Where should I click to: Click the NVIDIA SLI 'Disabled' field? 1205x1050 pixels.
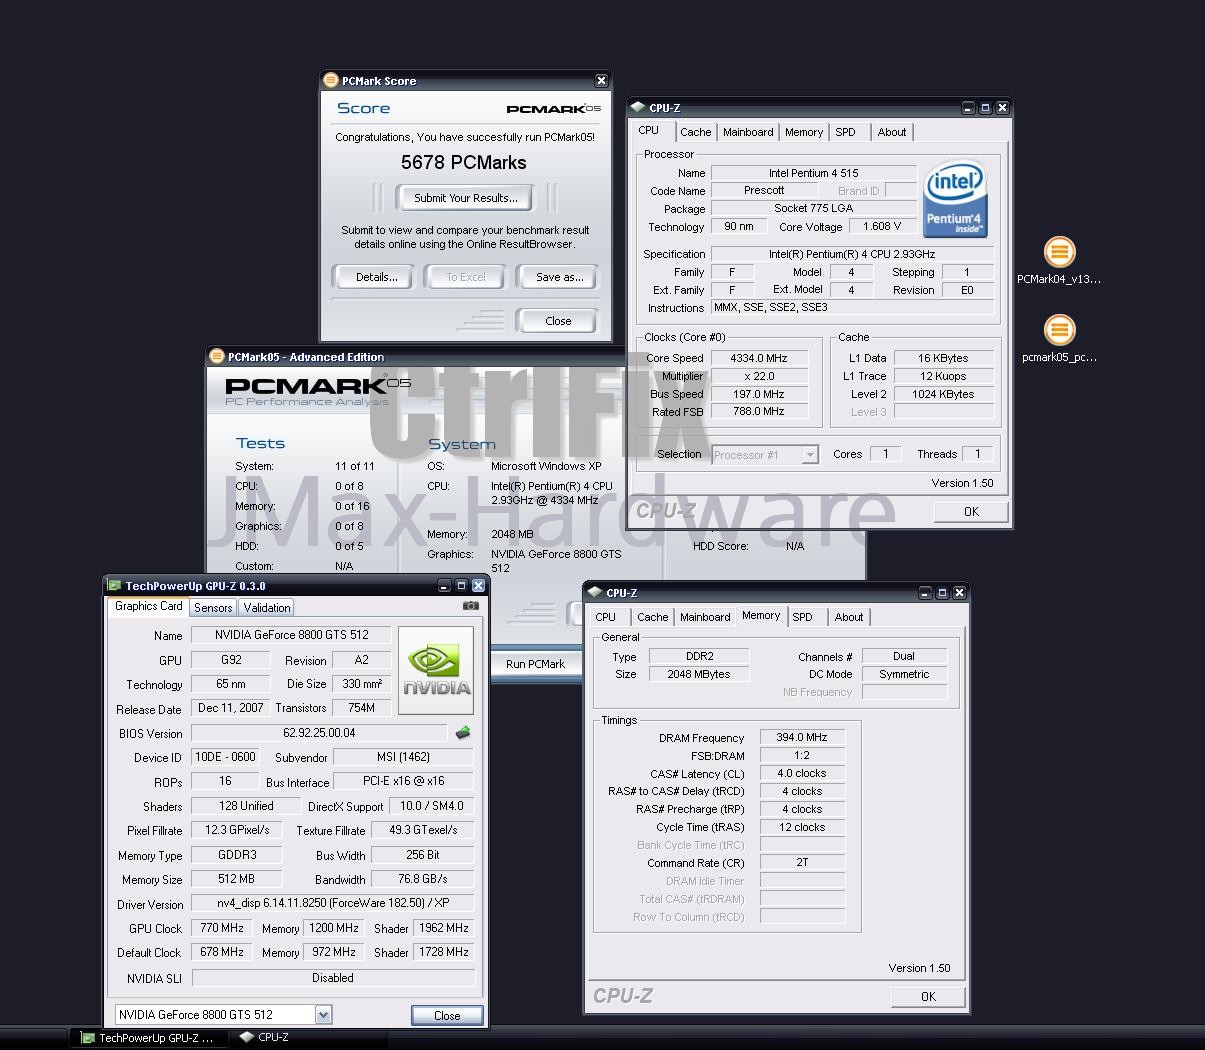(x=333, y=978)
